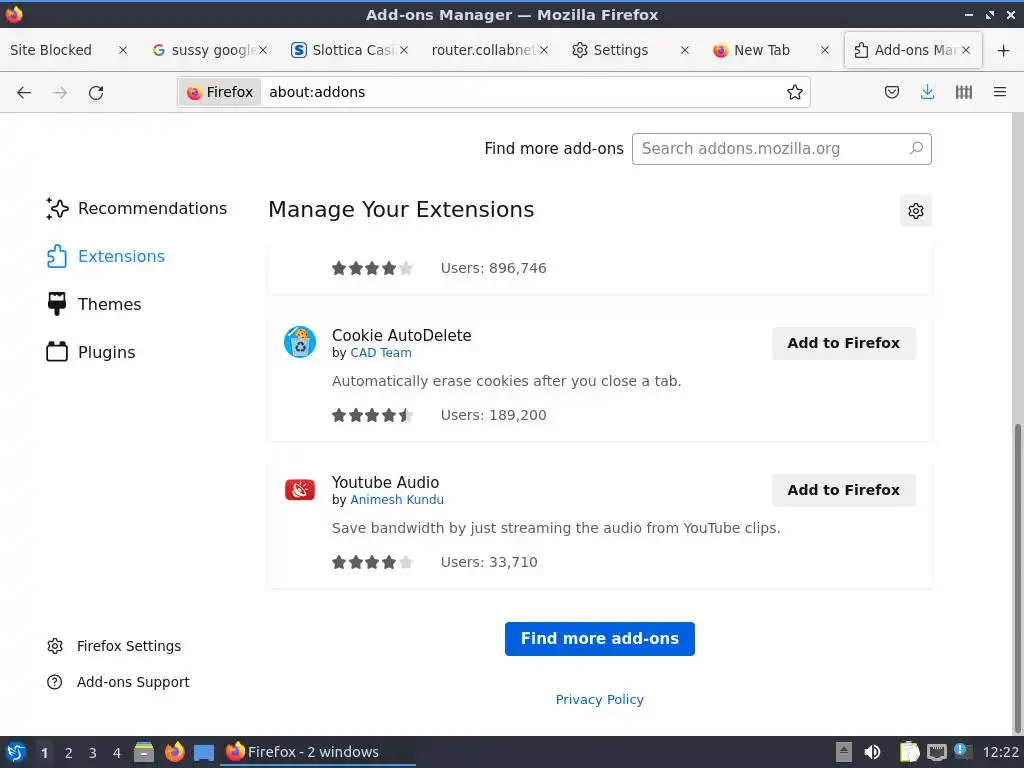This screenshot has width=1024, height=768.
Task: Open the Add-ons Support link
Action: pyautogui.click(x=118, y=682)
